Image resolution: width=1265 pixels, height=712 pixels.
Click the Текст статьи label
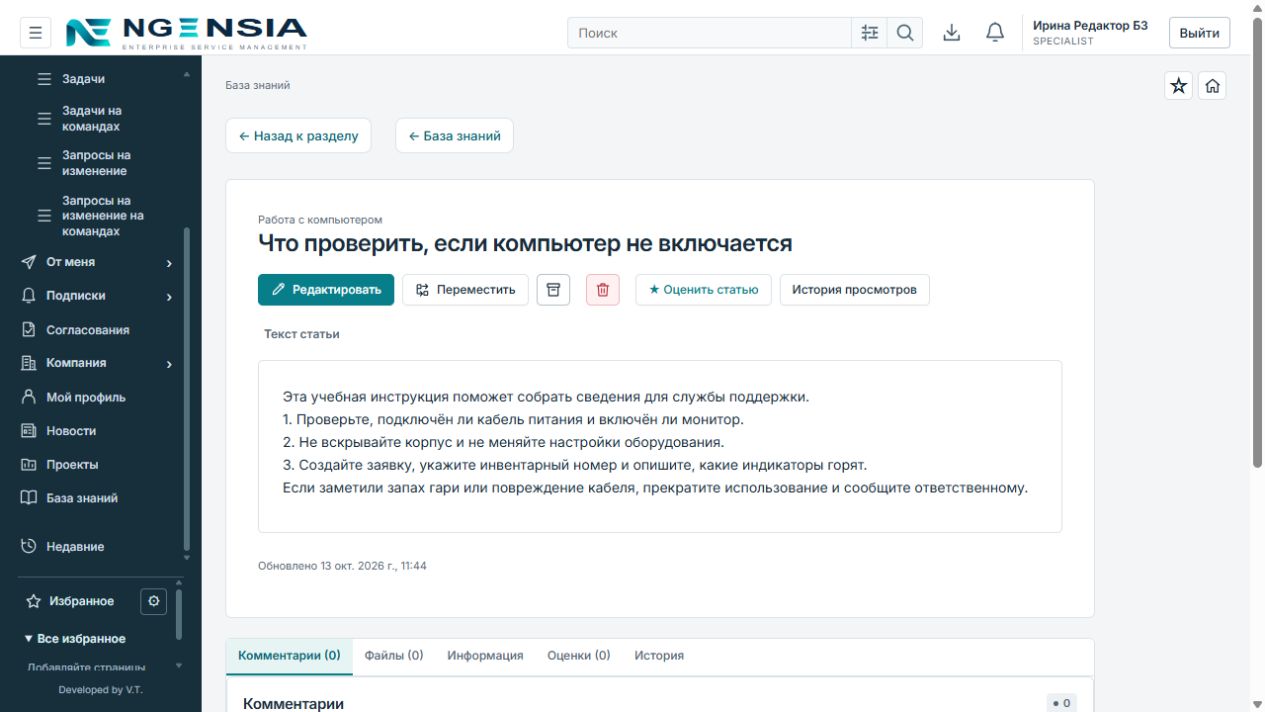pos(302,334)
